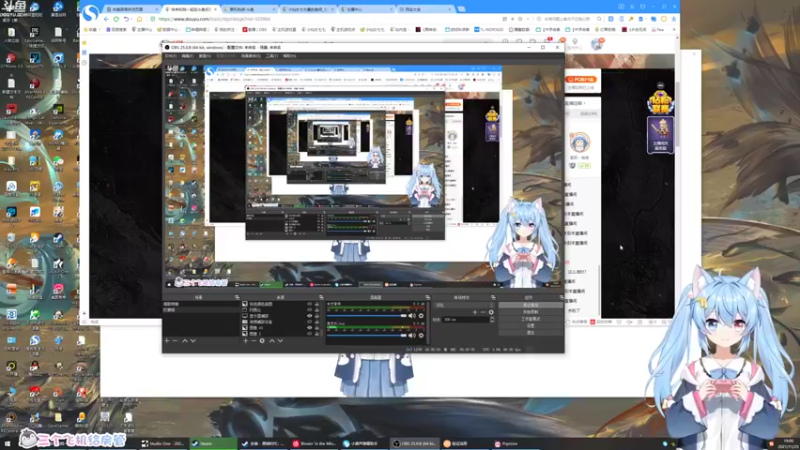Lock the Video Capture Device source
Image resolution: width=800 pixels, height=450 pixels.
click(317, 322)
